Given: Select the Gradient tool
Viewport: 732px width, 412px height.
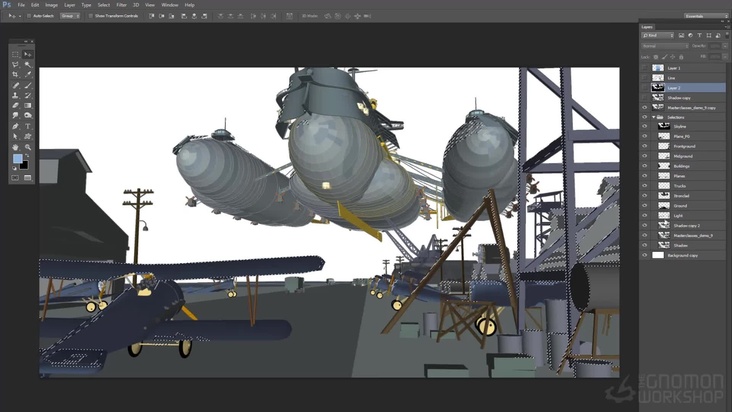Looking at the screenshot, I should [x=28, y=105].
